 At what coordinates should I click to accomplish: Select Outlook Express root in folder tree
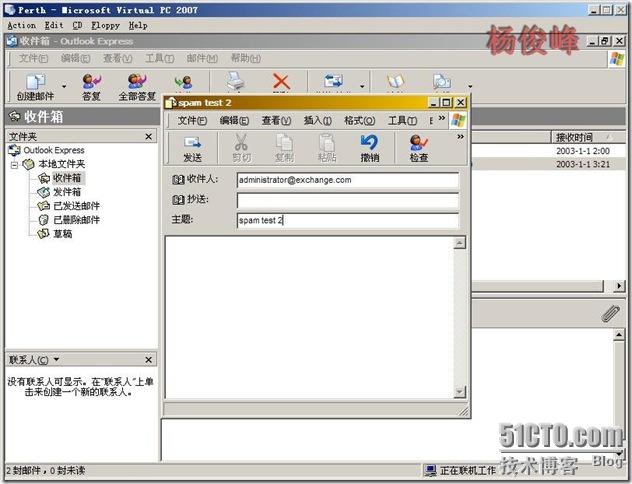[54, 150]
